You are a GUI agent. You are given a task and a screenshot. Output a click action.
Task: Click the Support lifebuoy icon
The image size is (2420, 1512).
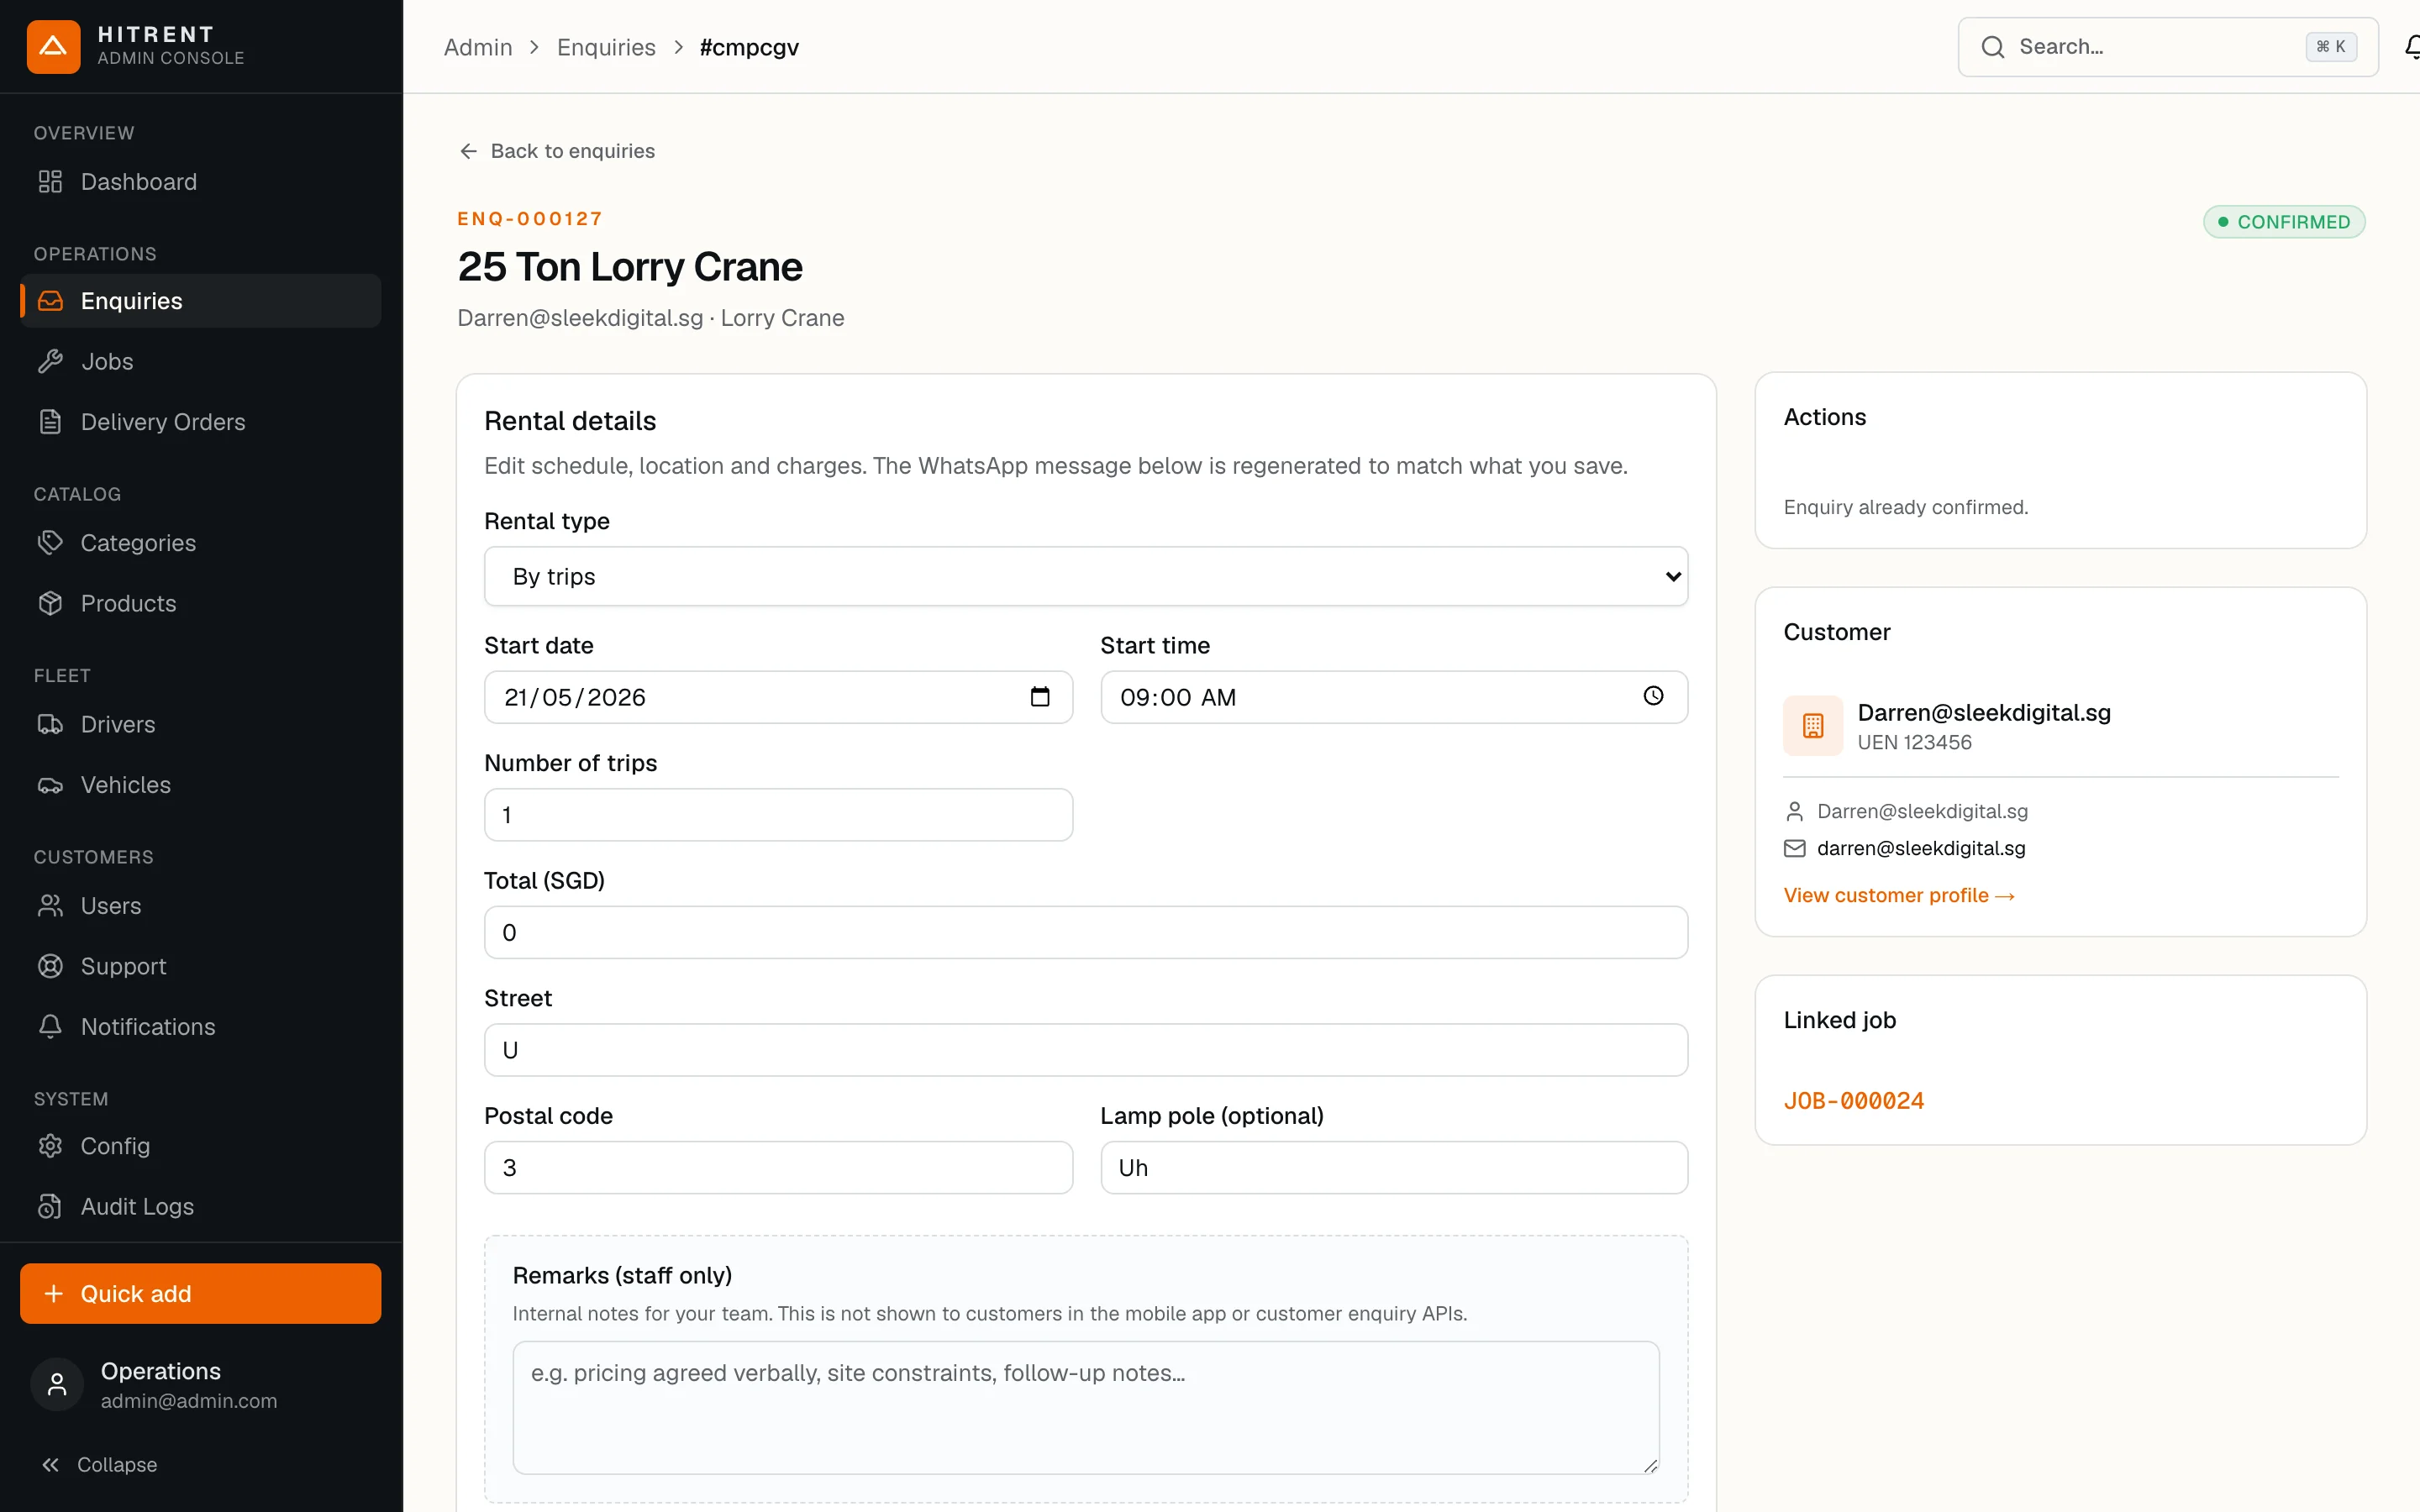point(50,966)
